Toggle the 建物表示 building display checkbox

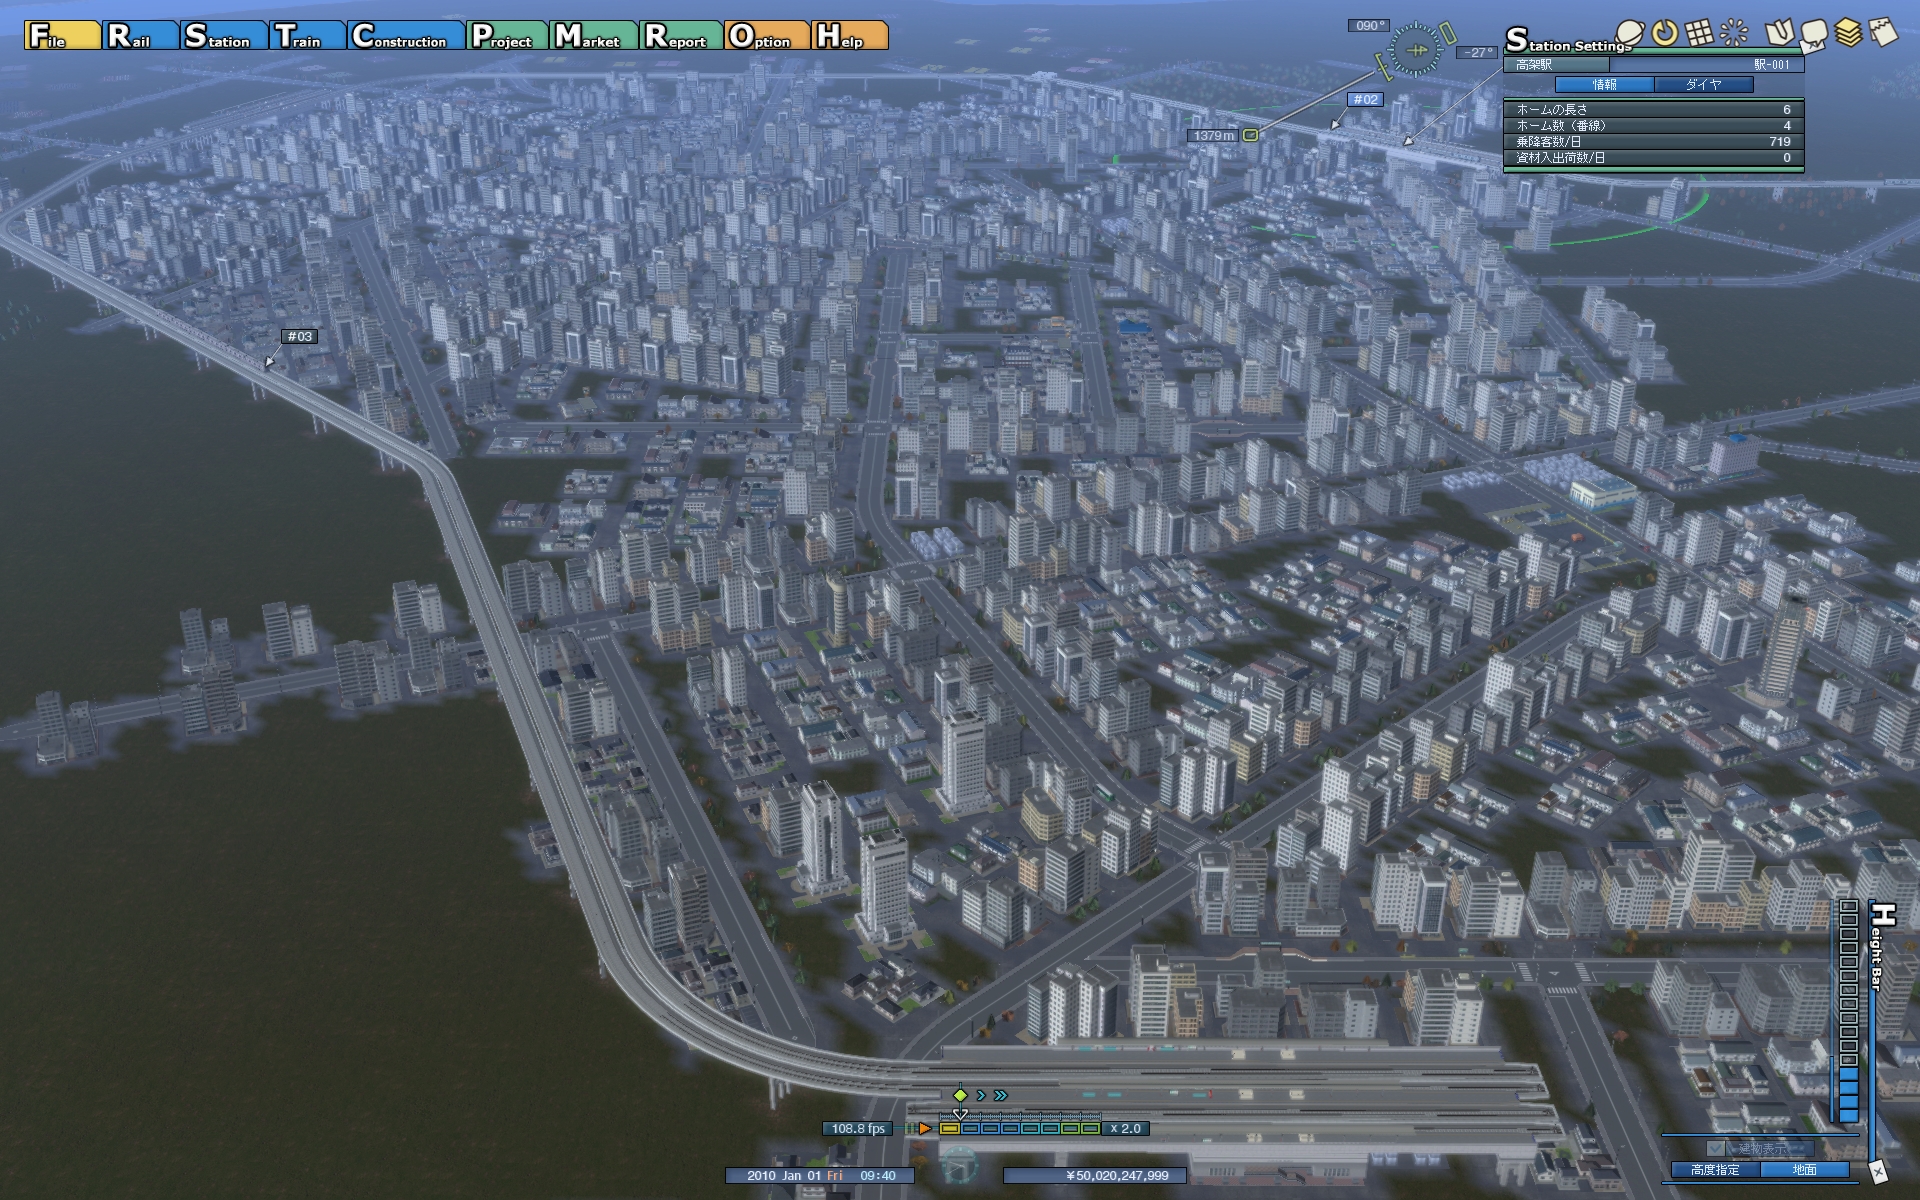[x=1716, y=1149]
